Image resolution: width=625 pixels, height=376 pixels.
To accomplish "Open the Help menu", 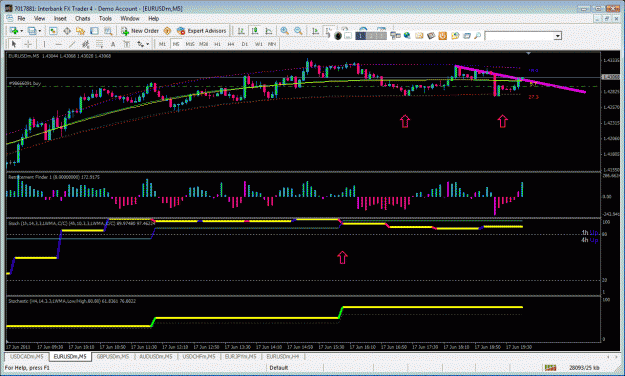I will [153, 18].
